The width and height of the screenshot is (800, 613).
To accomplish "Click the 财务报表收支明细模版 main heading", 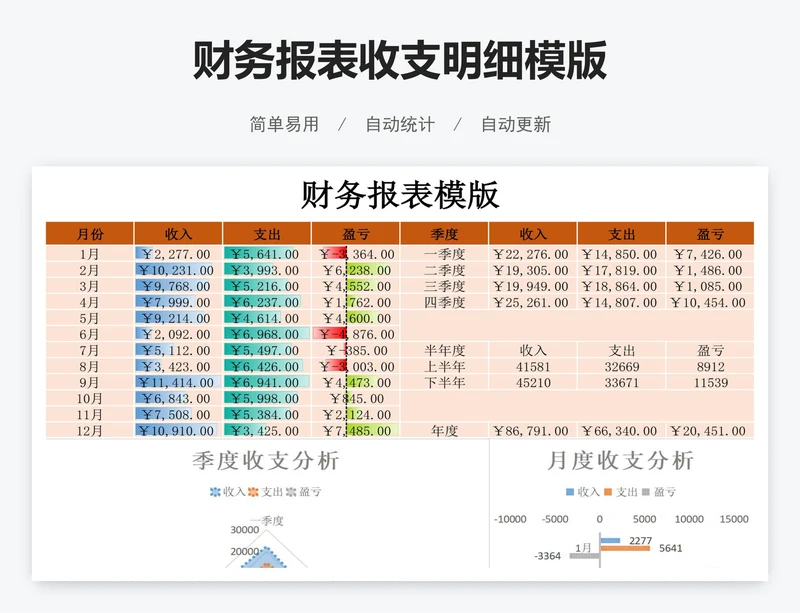I will point(399,60).
